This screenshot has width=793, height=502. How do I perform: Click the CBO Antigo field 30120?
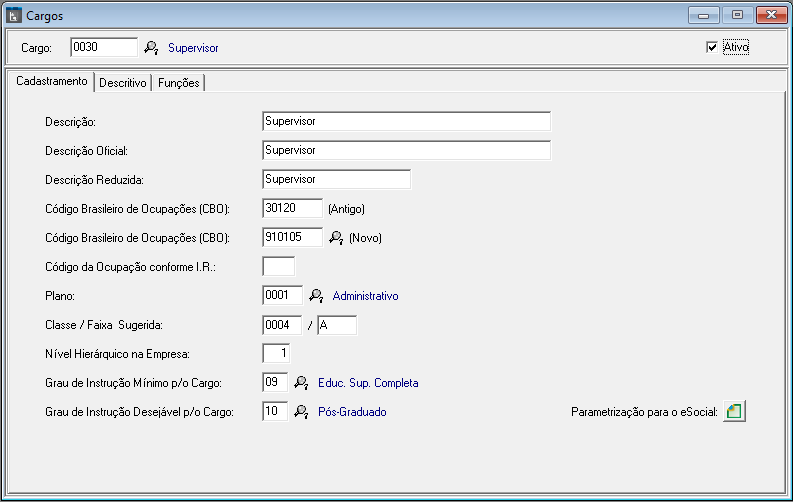292,208
